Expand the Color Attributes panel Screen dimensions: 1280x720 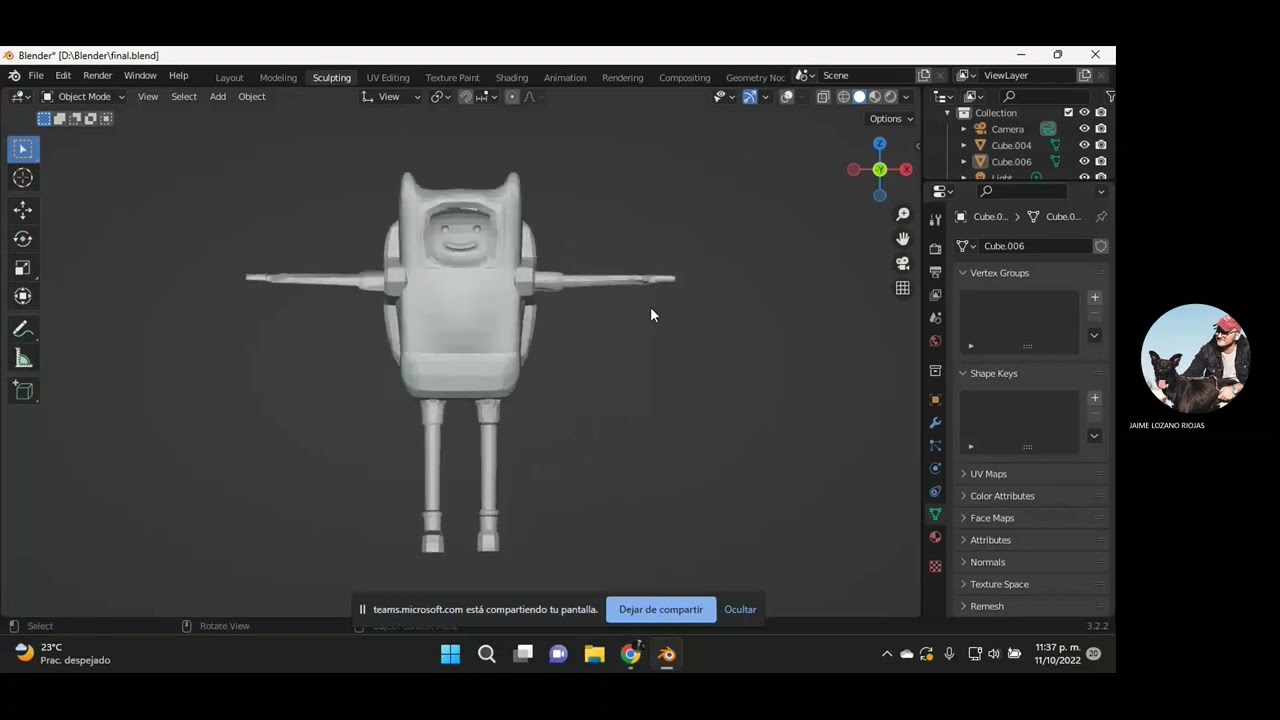tap(963, 496)
